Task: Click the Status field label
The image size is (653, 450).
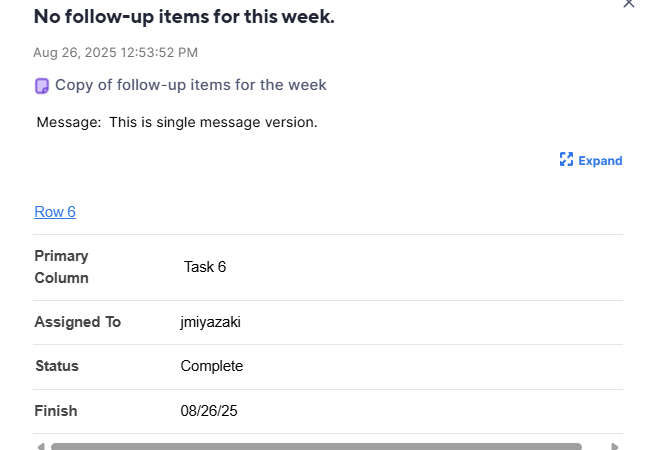Action: tap(57, 366)
